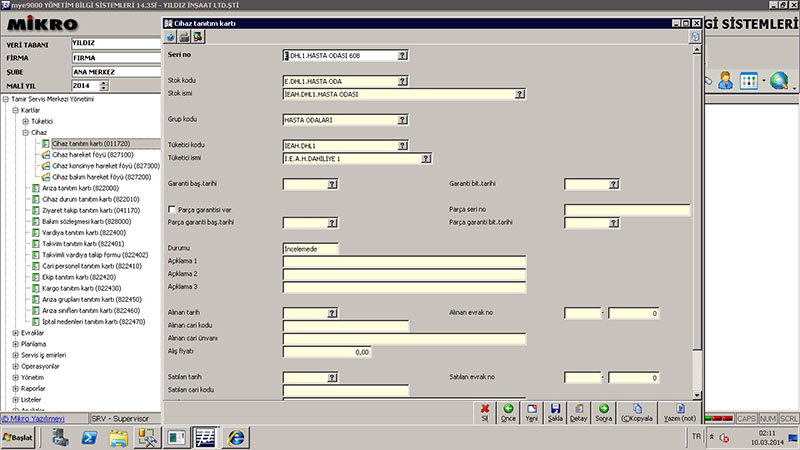Click into the Alış fiyatı field
800x450 pixels.
click(x=327, y=352)
